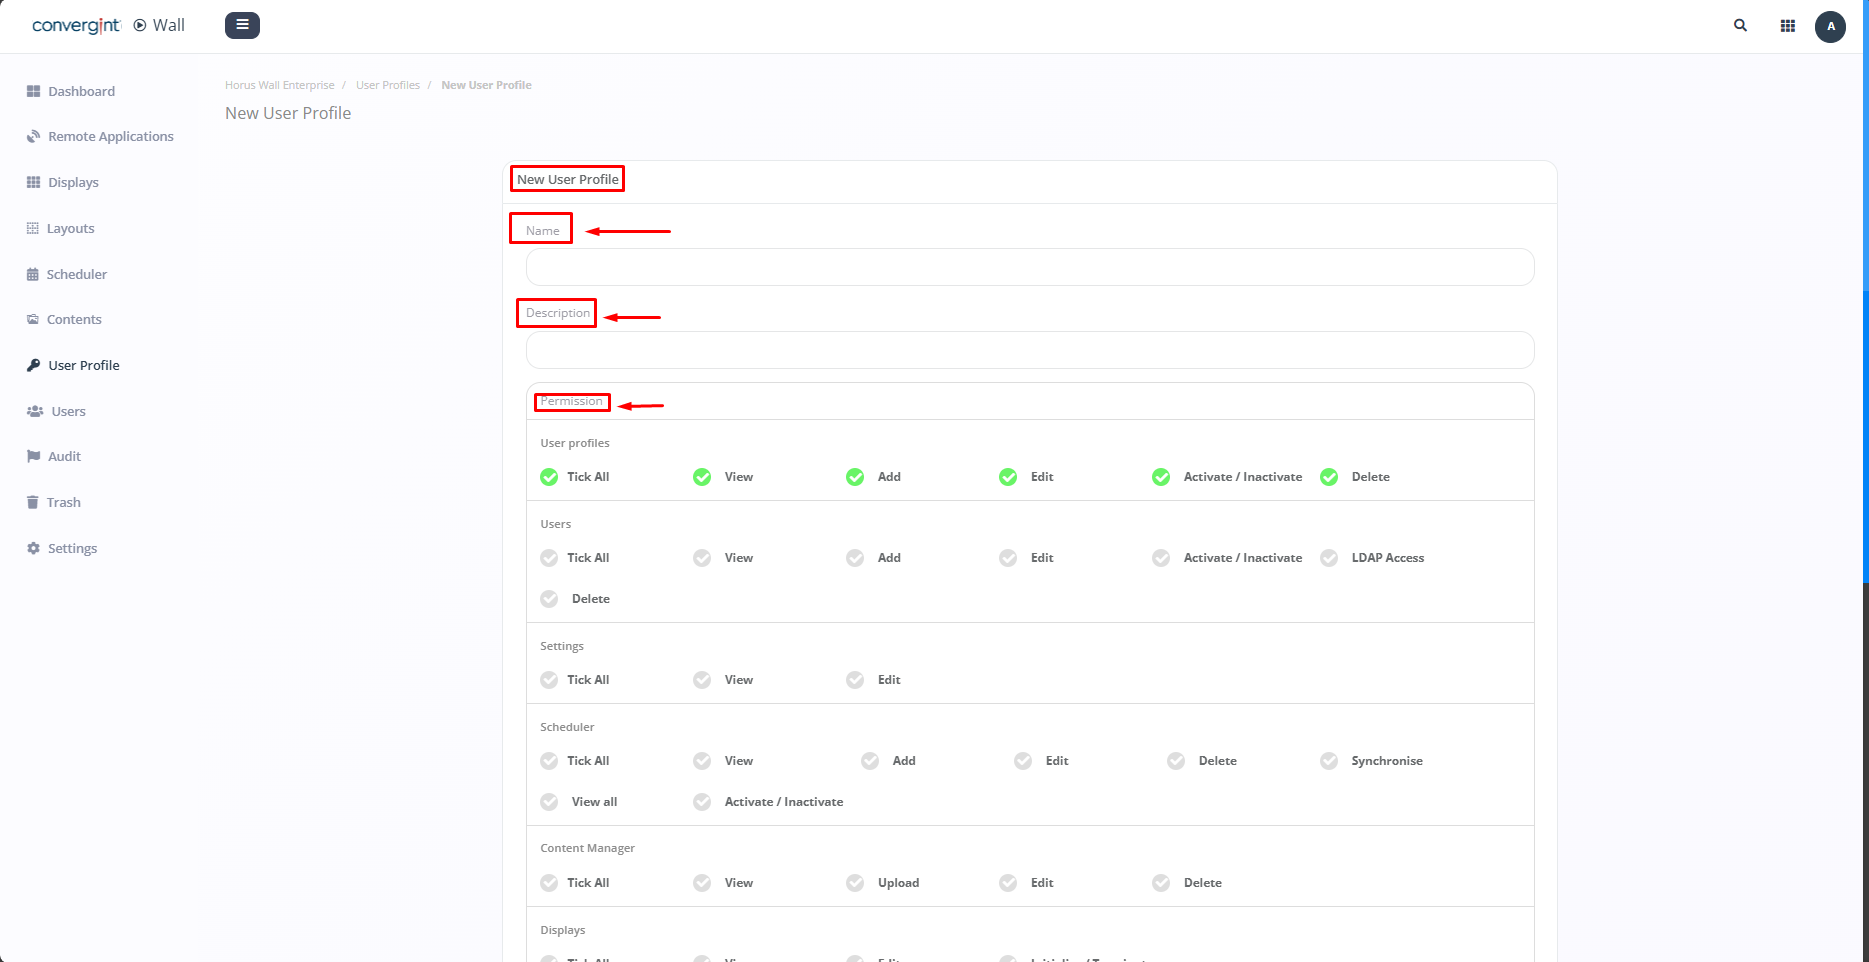Click the Description input field
The height and width of the screenshot is (962, 1869).
click(x=1029, y=350)
